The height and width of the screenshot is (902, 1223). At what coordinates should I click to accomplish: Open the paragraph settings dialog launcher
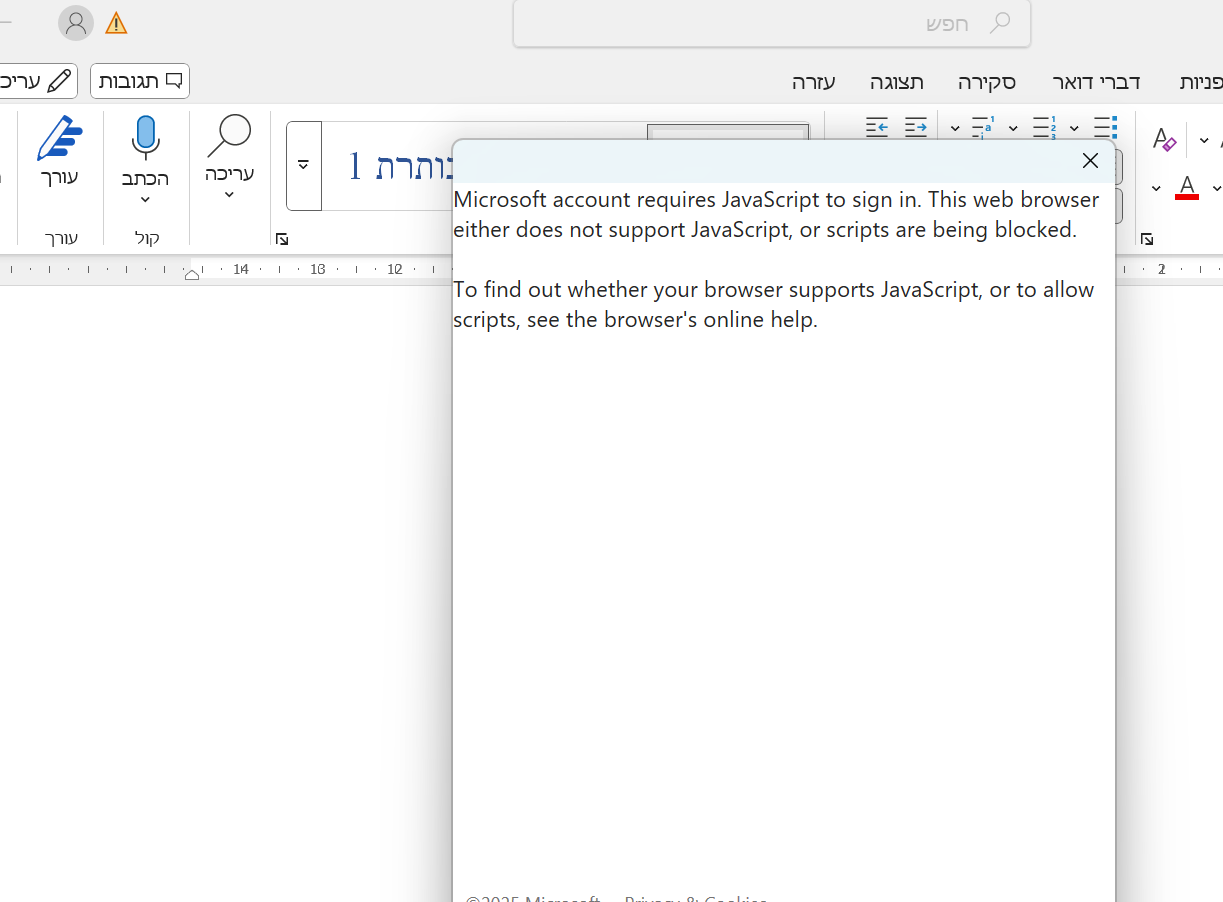click(1147, 239)
